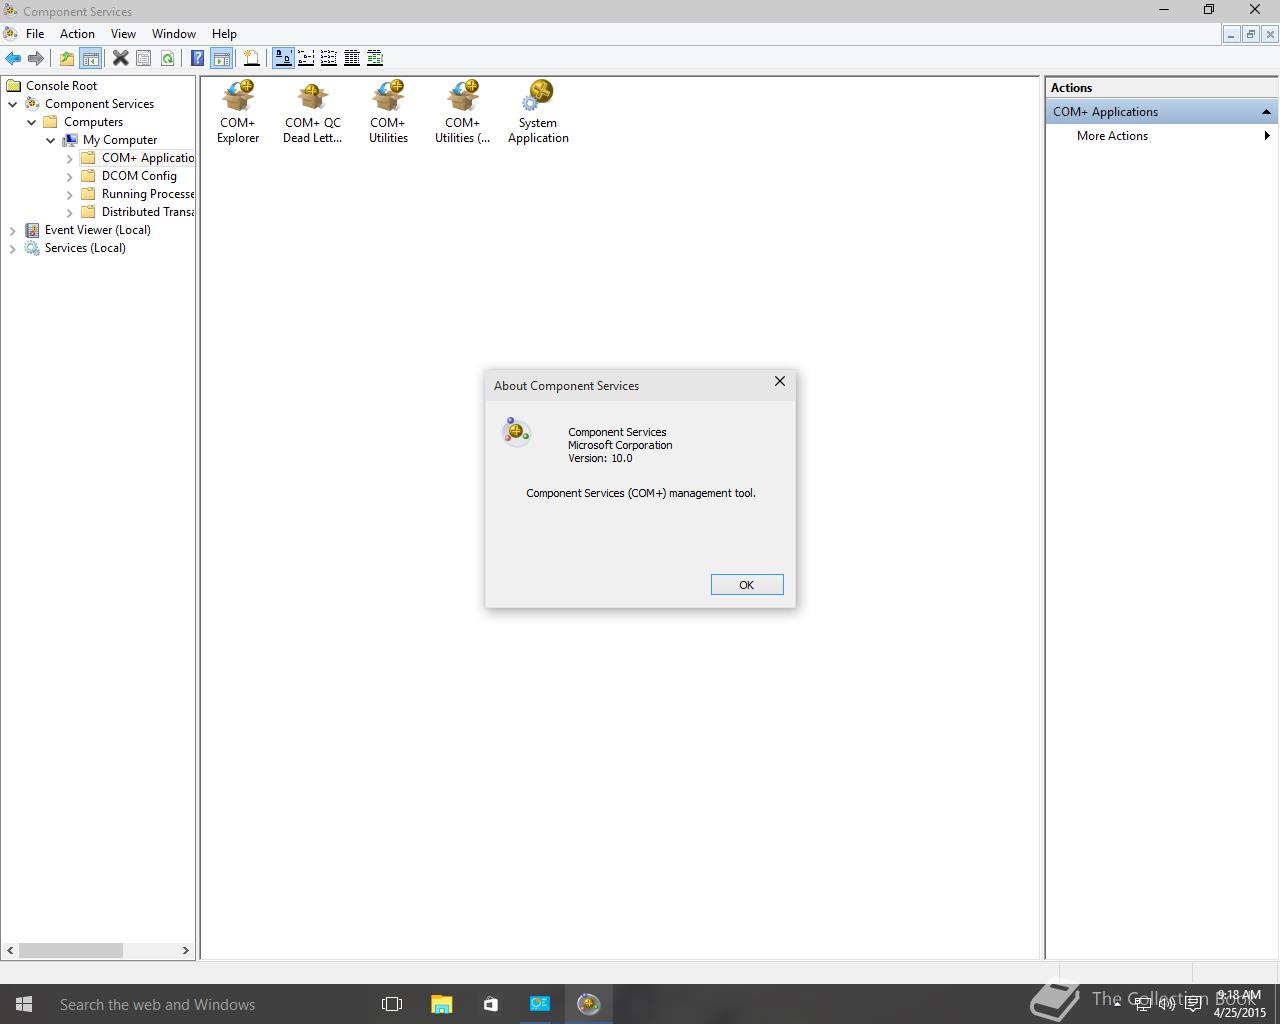Expand the DCOM Config tree node

pos(70,176)
